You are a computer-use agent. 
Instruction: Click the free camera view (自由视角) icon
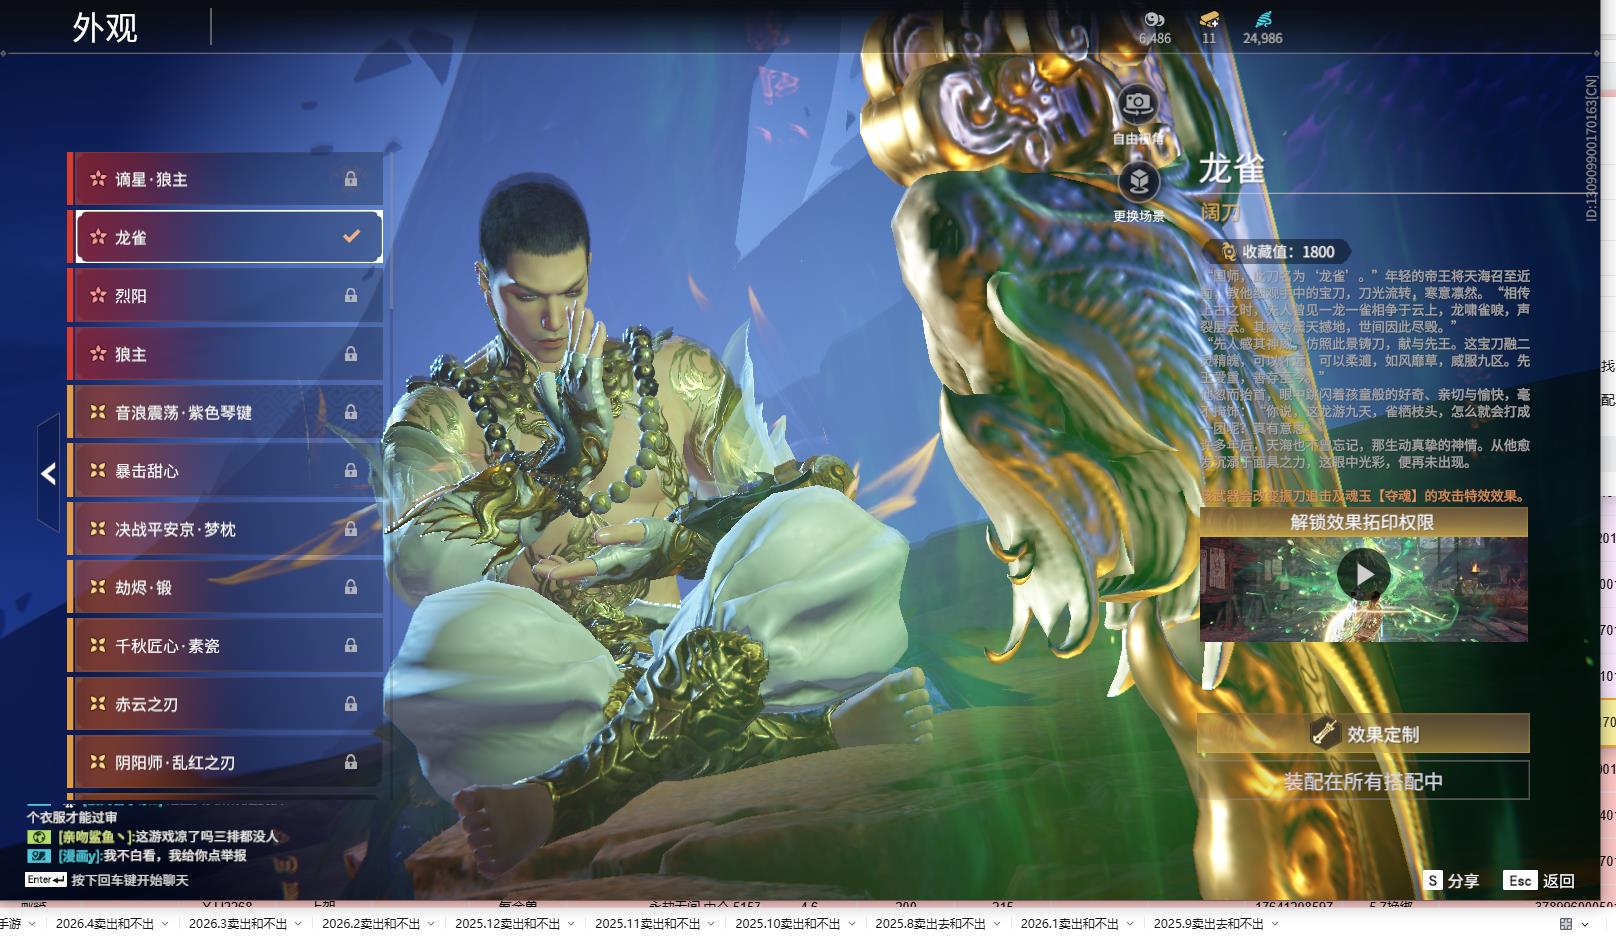point(1137,104)
